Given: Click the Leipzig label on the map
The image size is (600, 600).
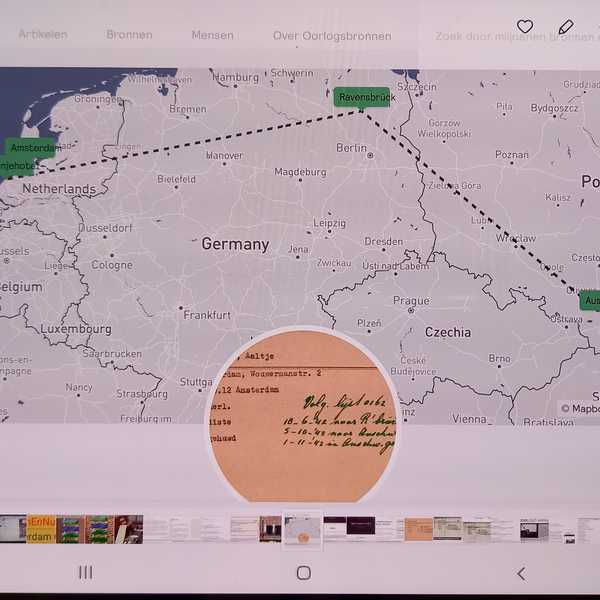Looking at the screenshot, I should tap(329, 223).
